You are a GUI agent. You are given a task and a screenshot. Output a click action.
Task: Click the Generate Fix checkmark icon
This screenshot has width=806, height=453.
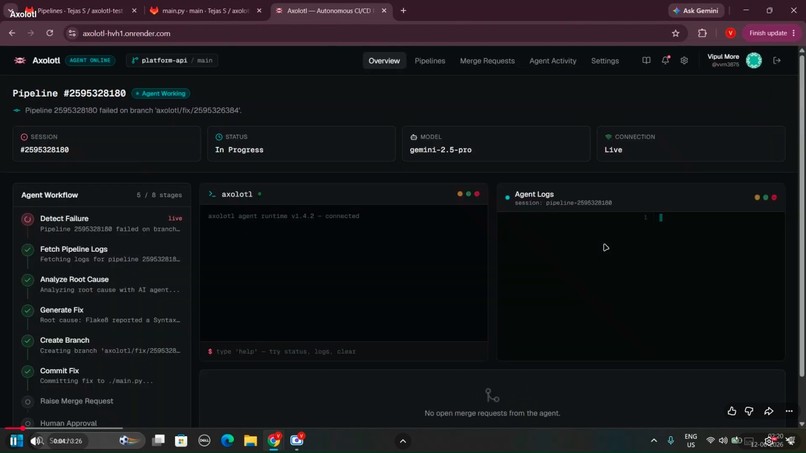click(x=28, y=311)
